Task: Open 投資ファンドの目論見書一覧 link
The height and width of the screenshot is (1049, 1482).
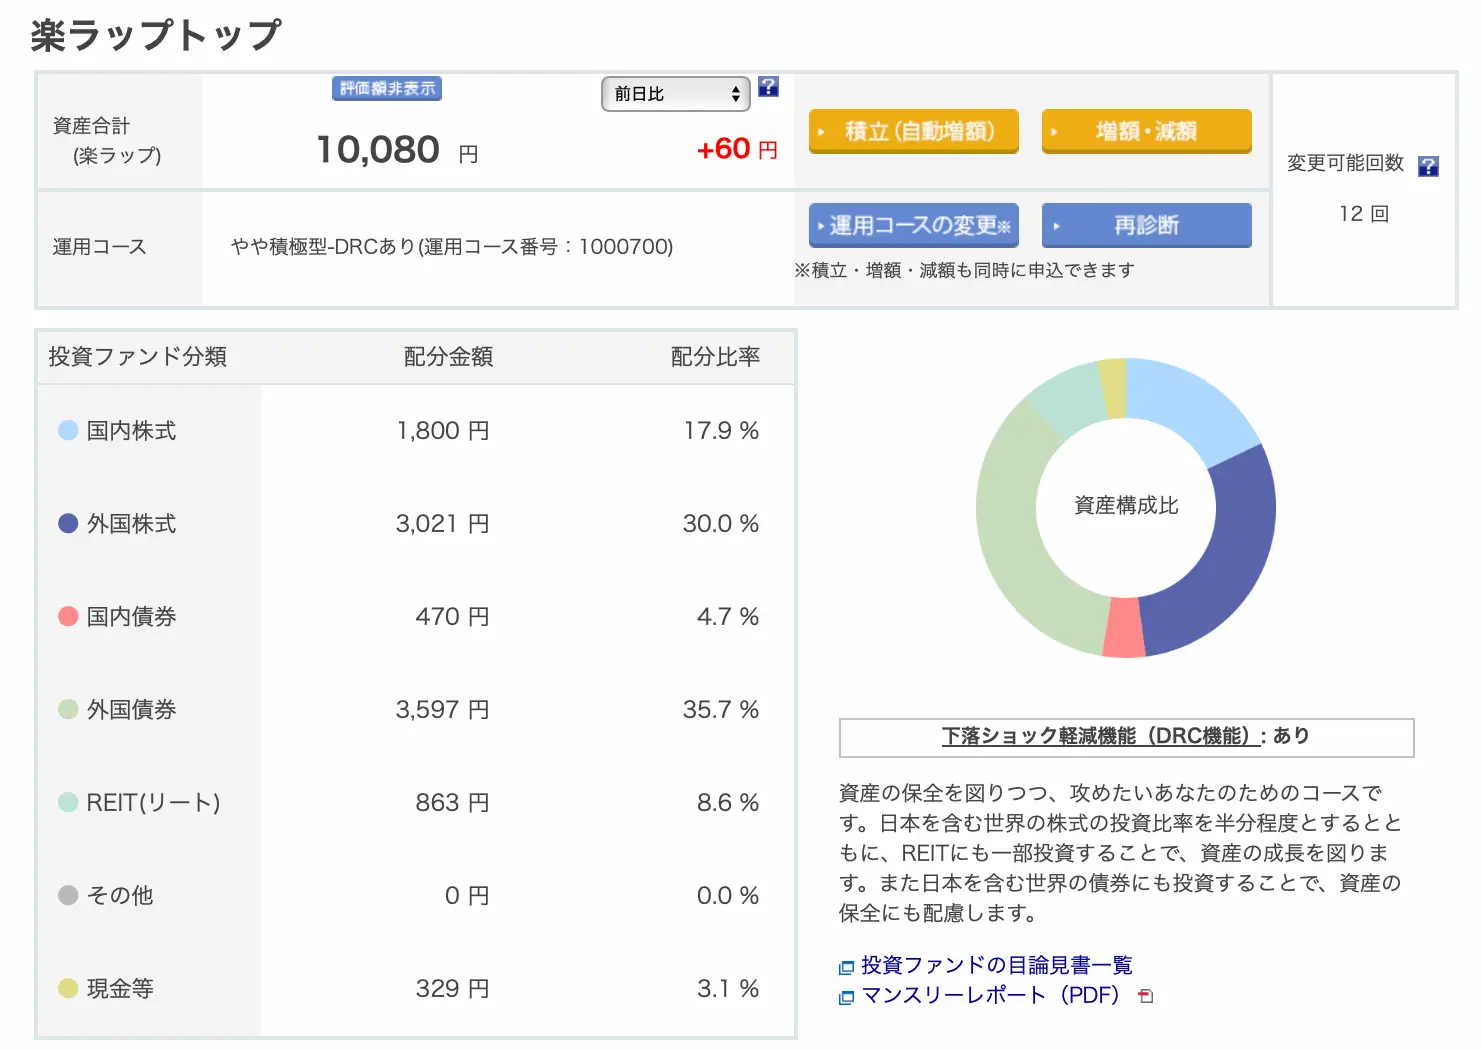Action: point(996,965)
